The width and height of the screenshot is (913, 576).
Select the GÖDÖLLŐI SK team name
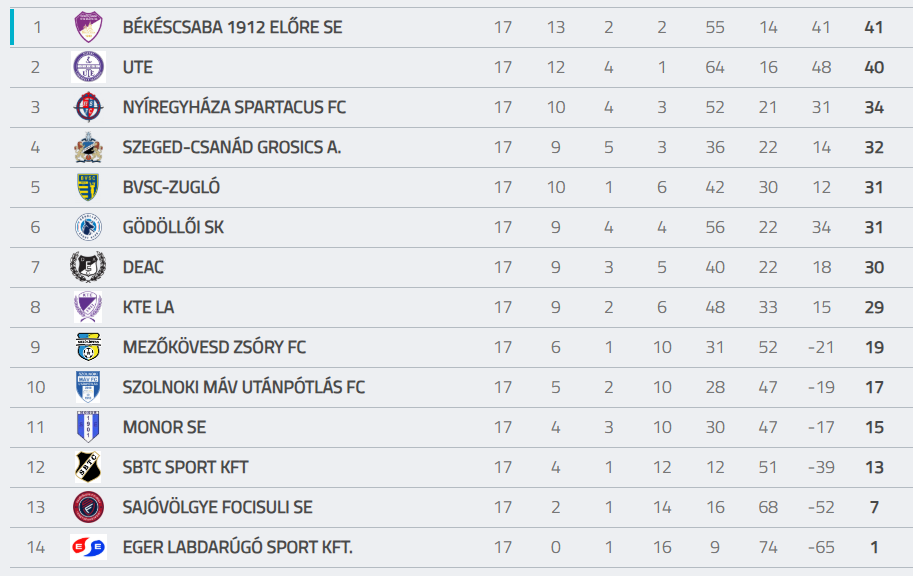pos(173,227)
